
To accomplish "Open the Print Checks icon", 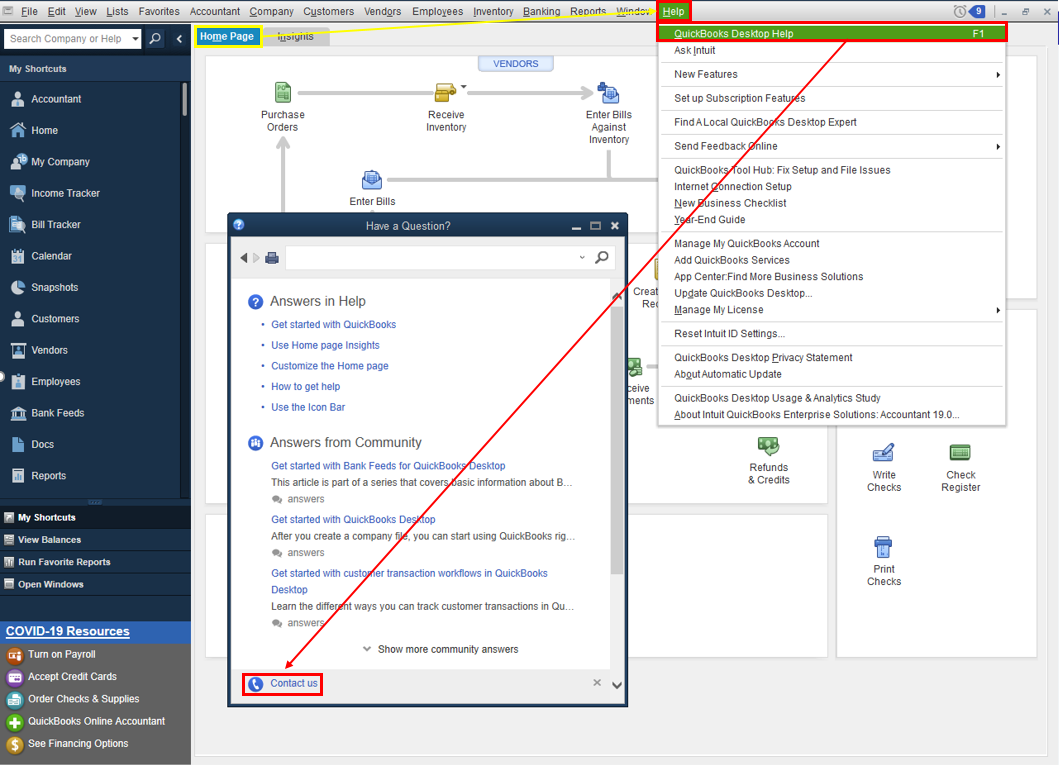I will 883,547.
